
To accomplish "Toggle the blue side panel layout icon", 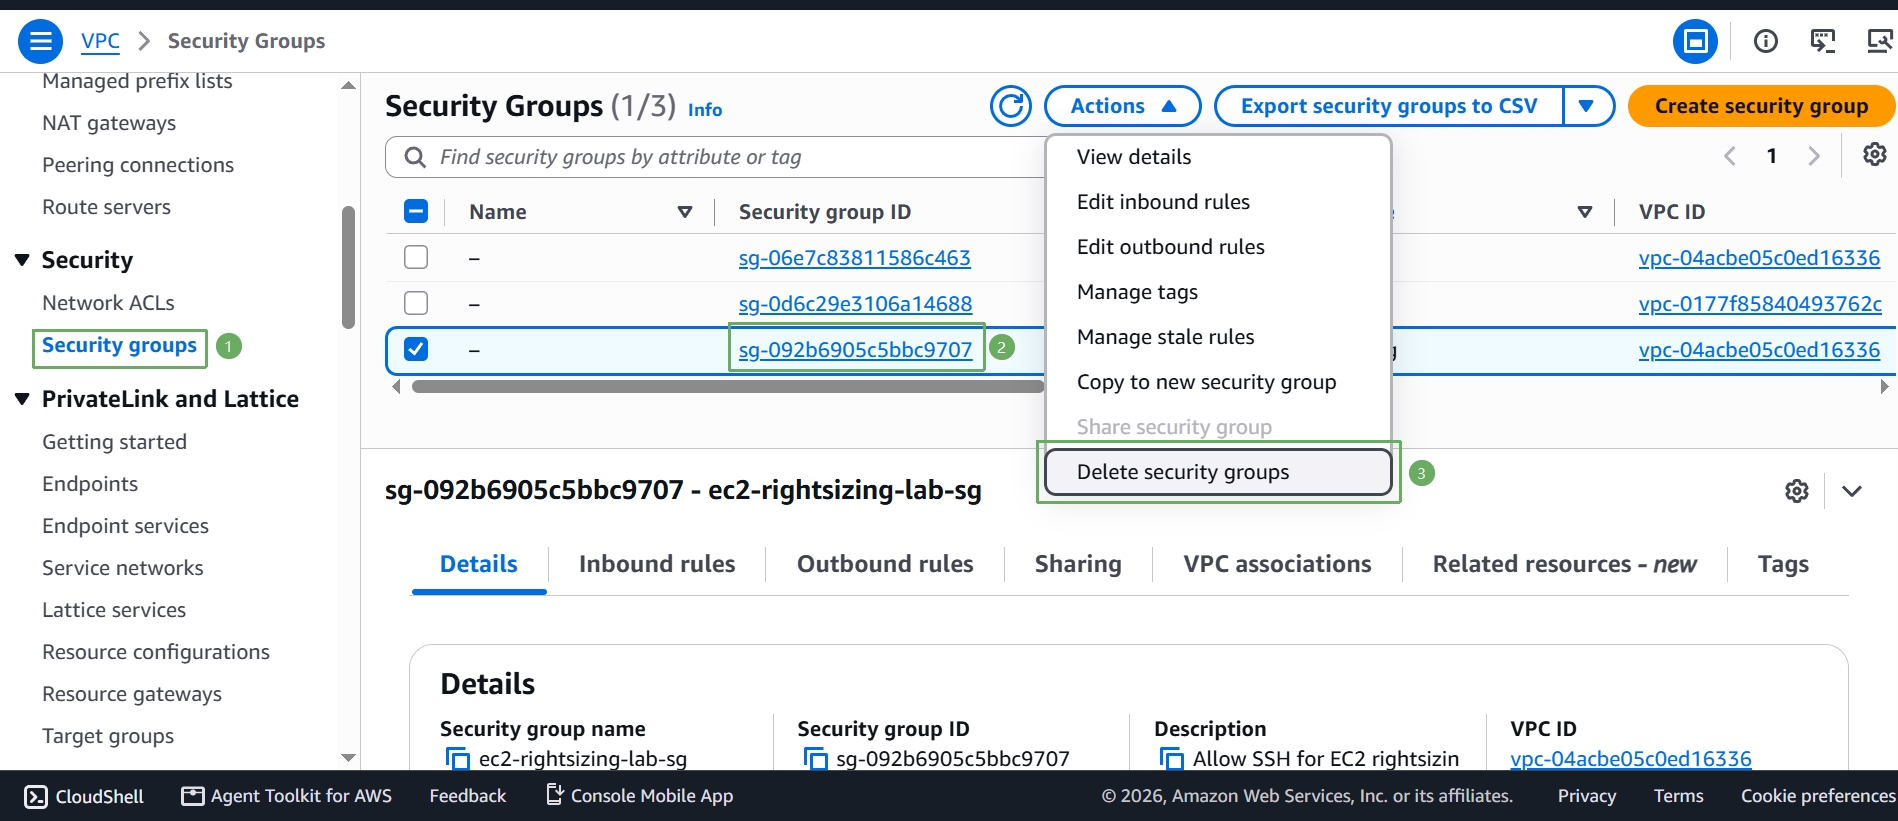I will click(x=1695, y=41).
